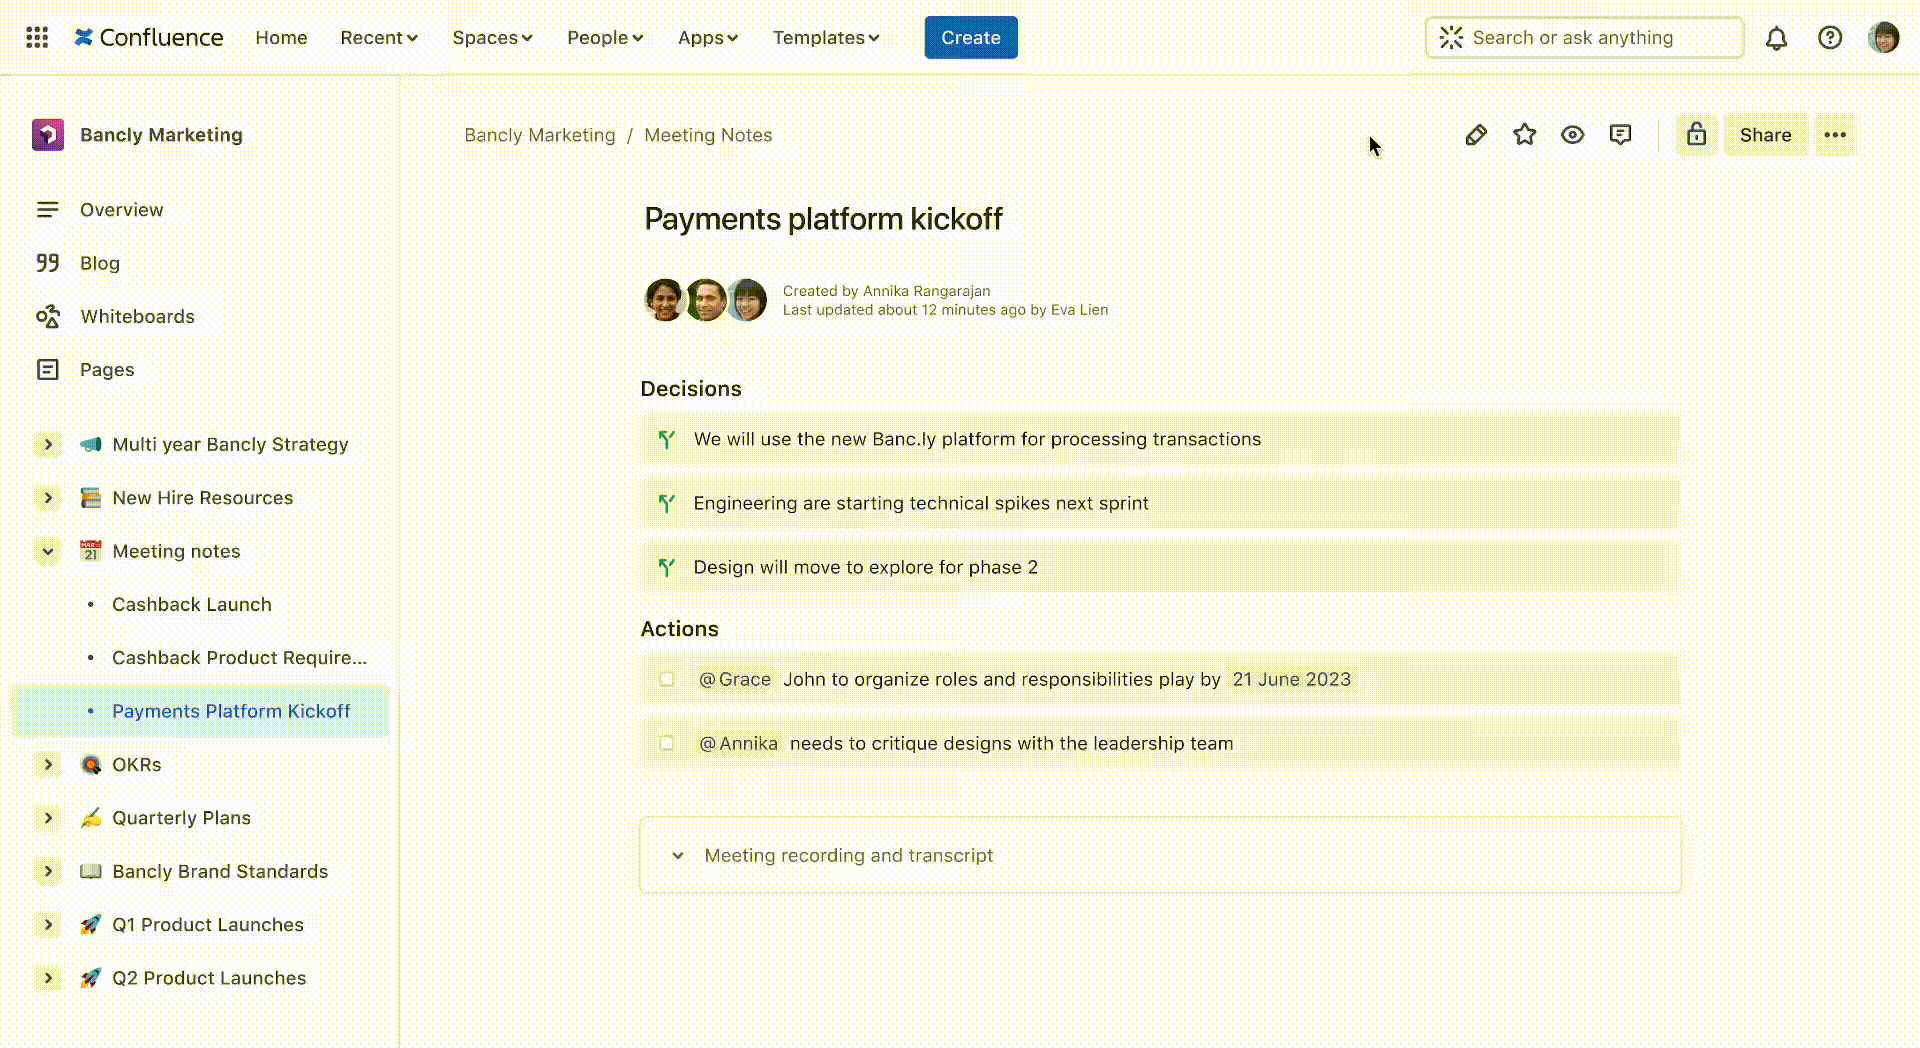Expand Bancly Brand Standards tree
1920x1048 pixels.
click(48, 871)
